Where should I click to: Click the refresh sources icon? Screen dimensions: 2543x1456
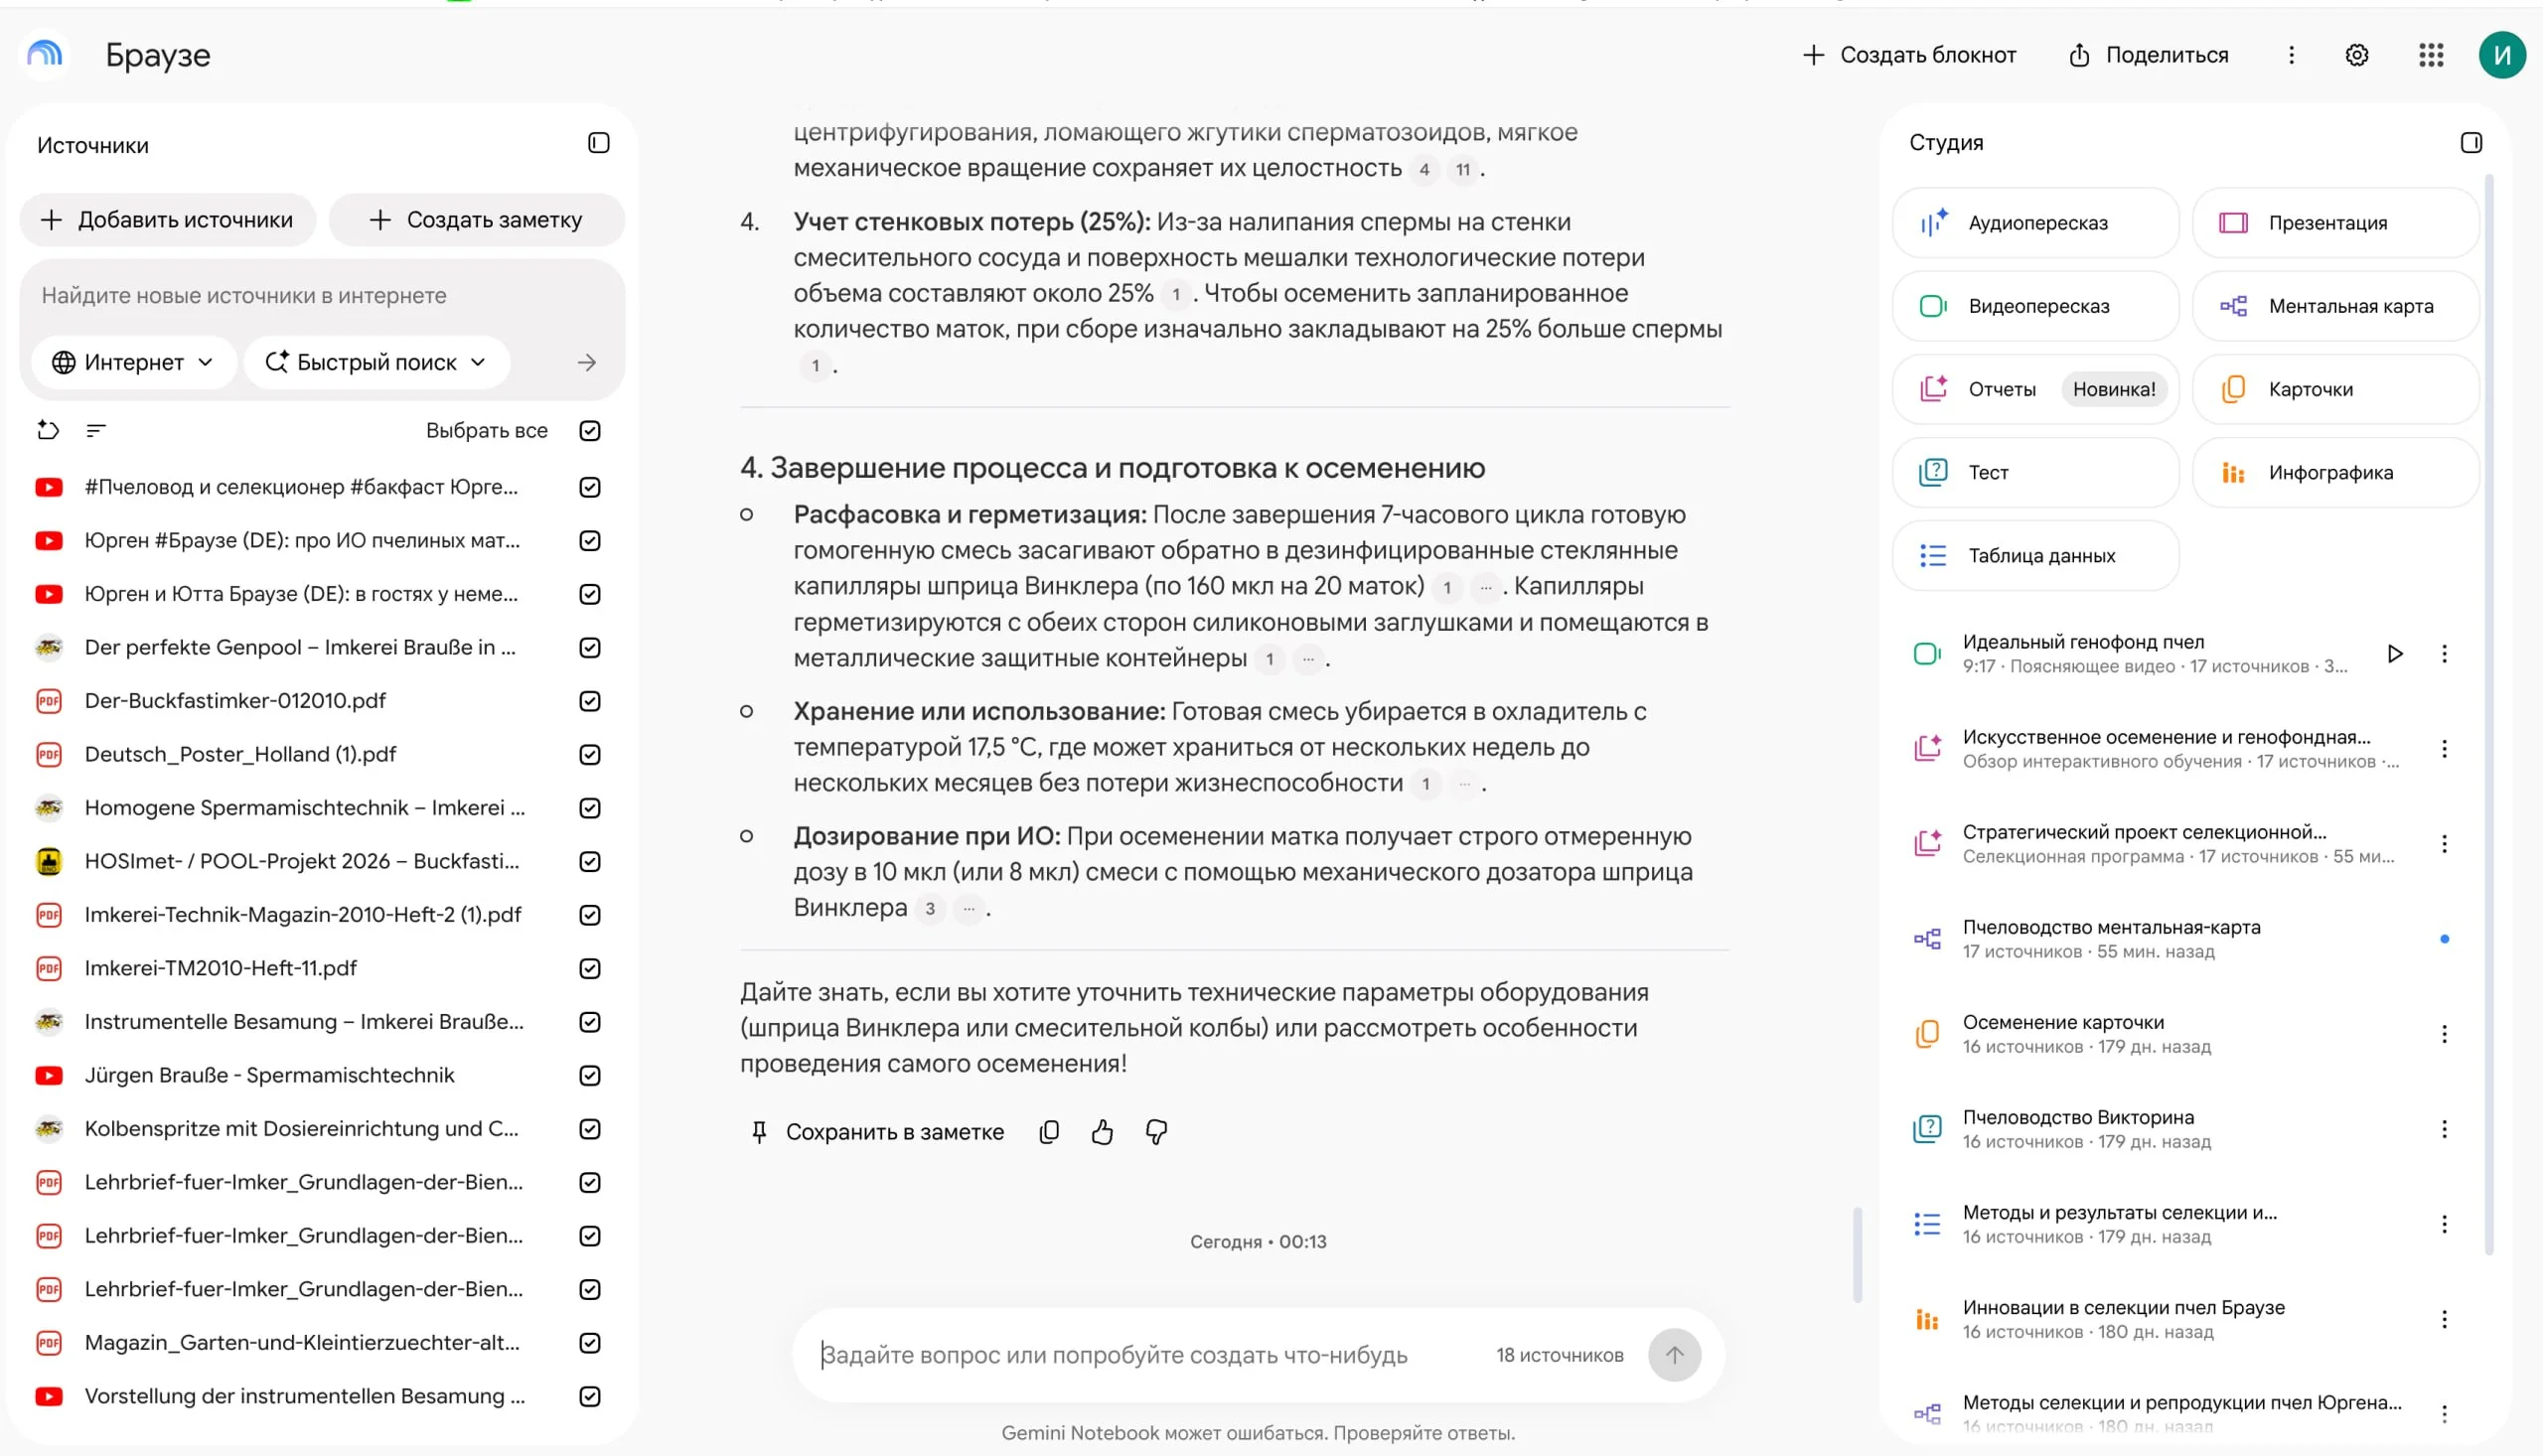(48, 430)
